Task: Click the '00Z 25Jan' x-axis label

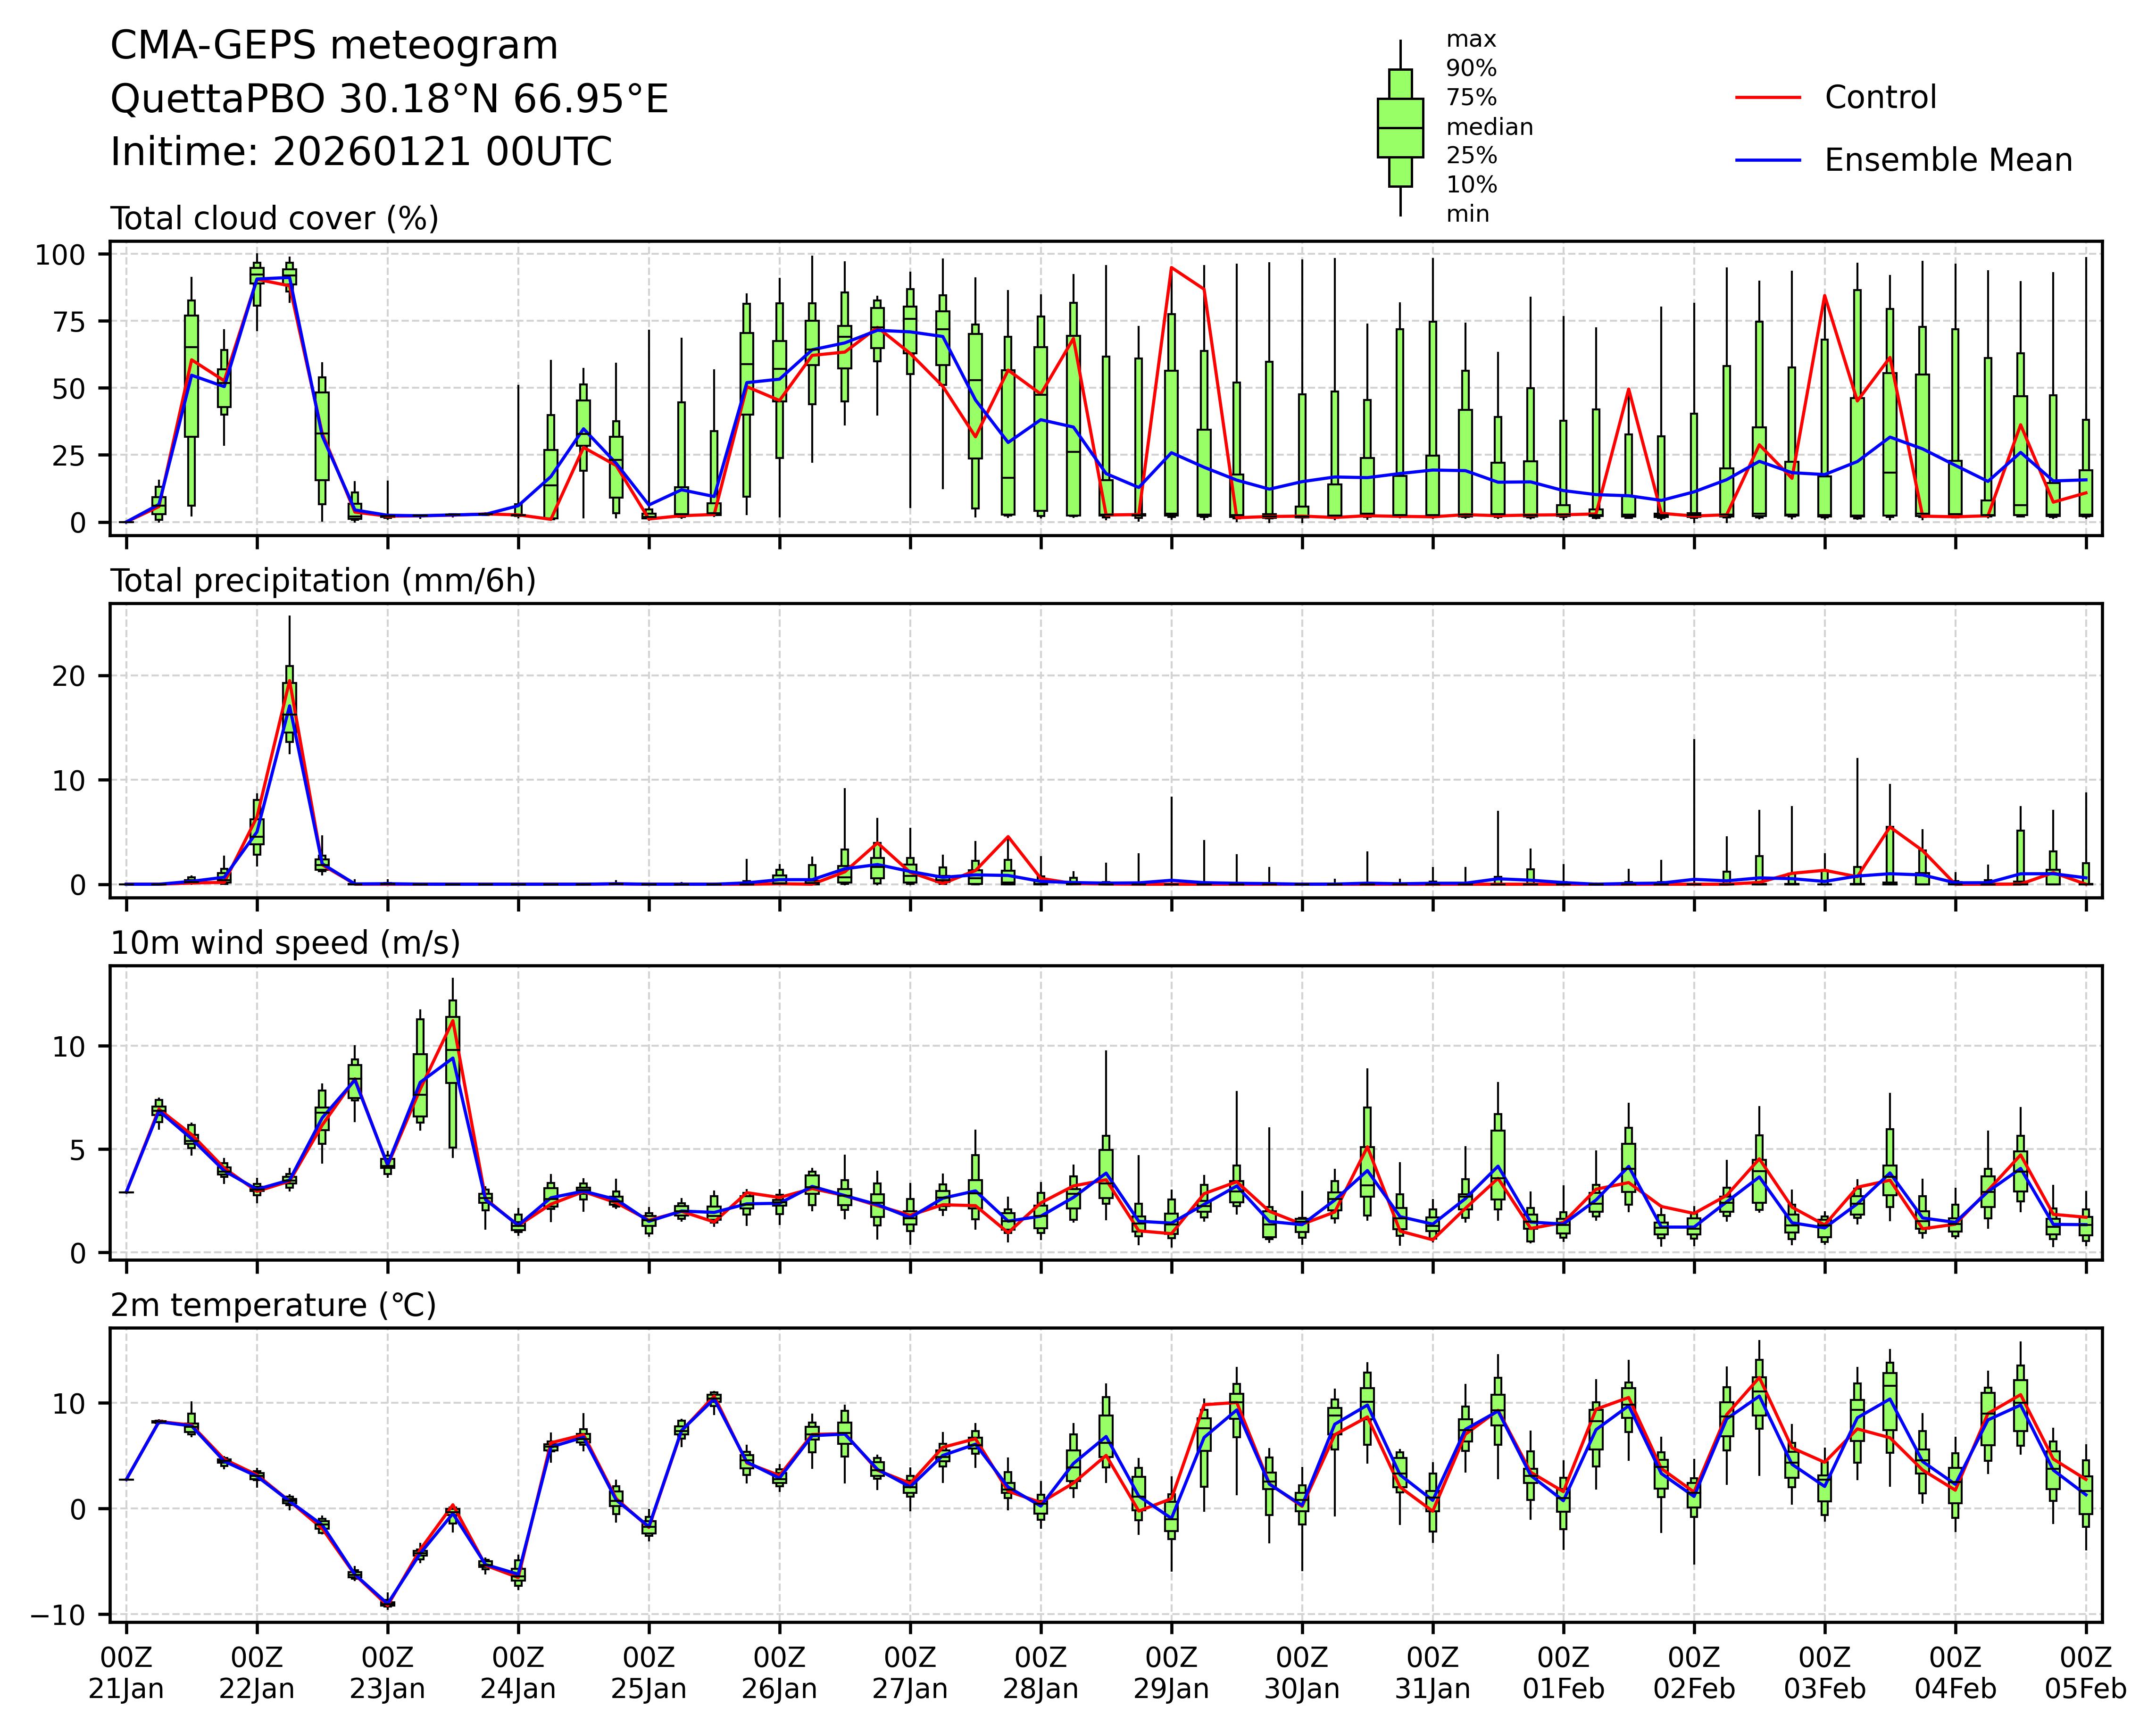Action: coord(648,1673)
